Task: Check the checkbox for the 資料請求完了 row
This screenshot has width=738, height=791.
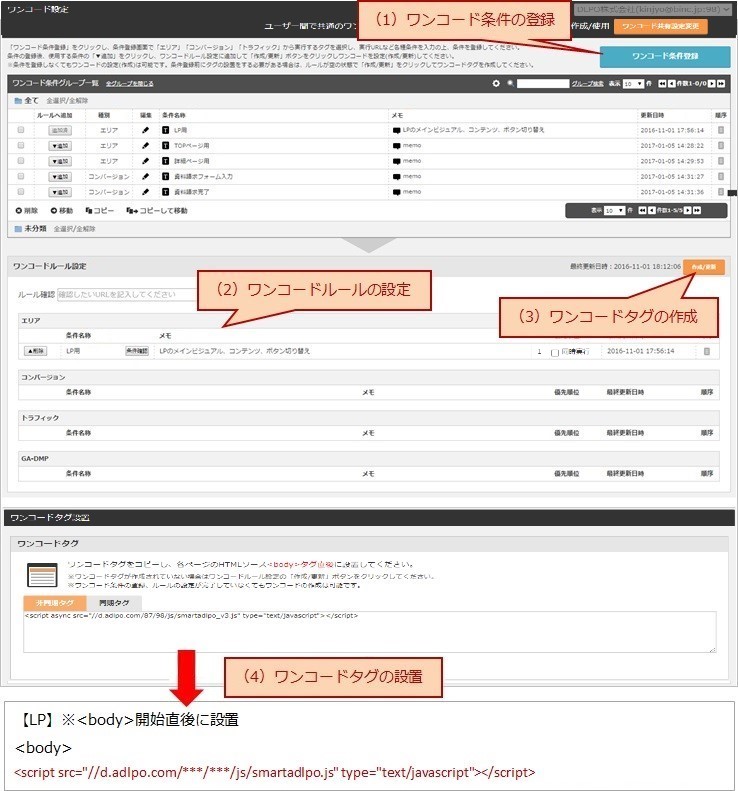Action: pyautogui.click(x=21, y=192)
